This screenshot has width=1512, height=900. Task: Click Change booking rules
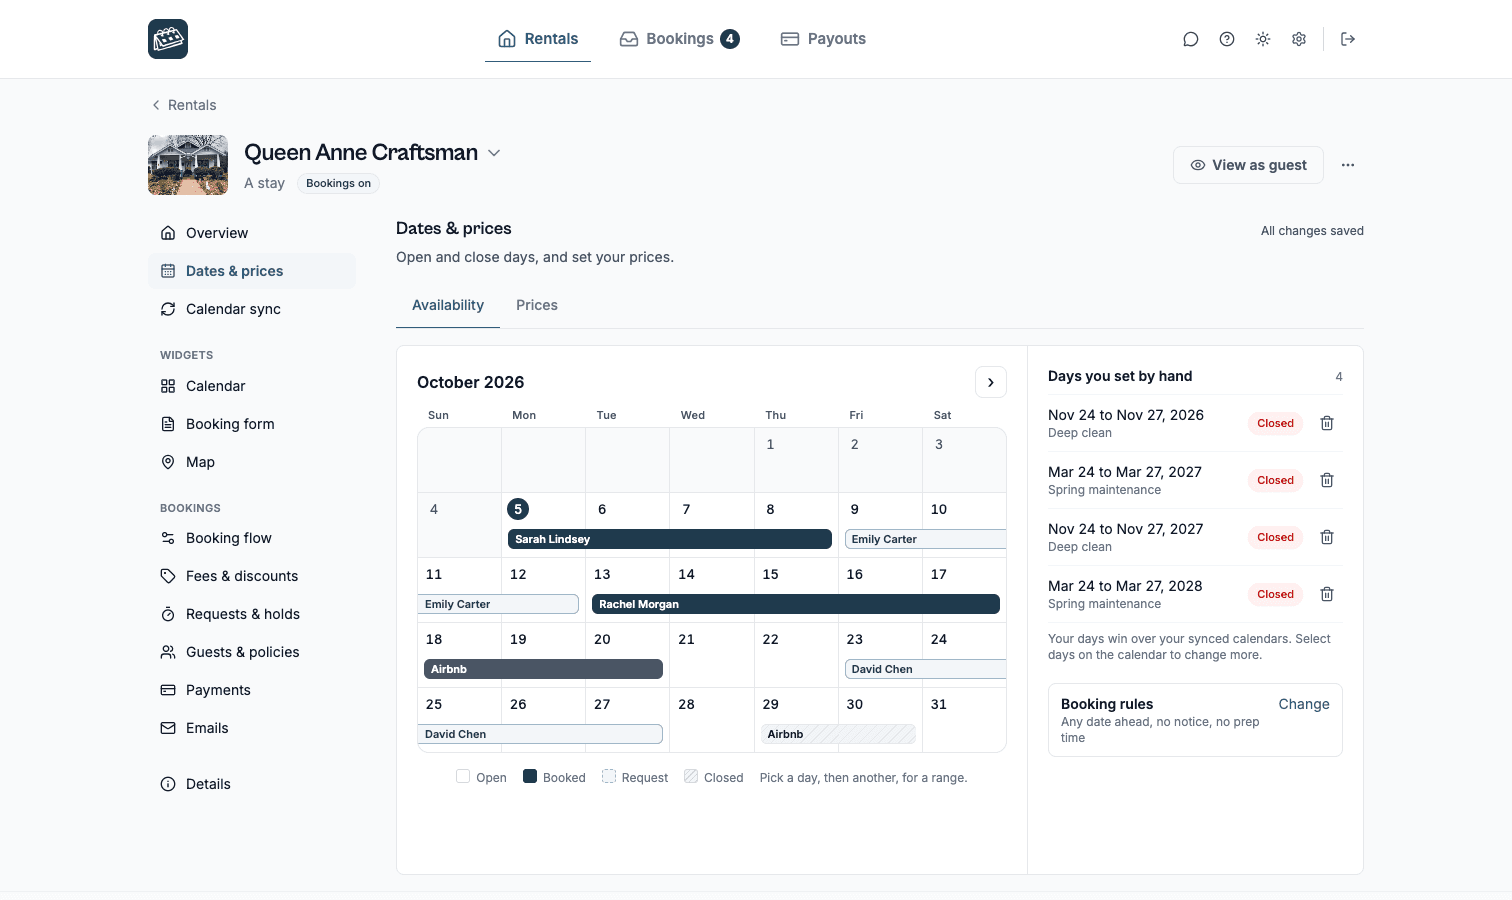(x=1304, y=704)
